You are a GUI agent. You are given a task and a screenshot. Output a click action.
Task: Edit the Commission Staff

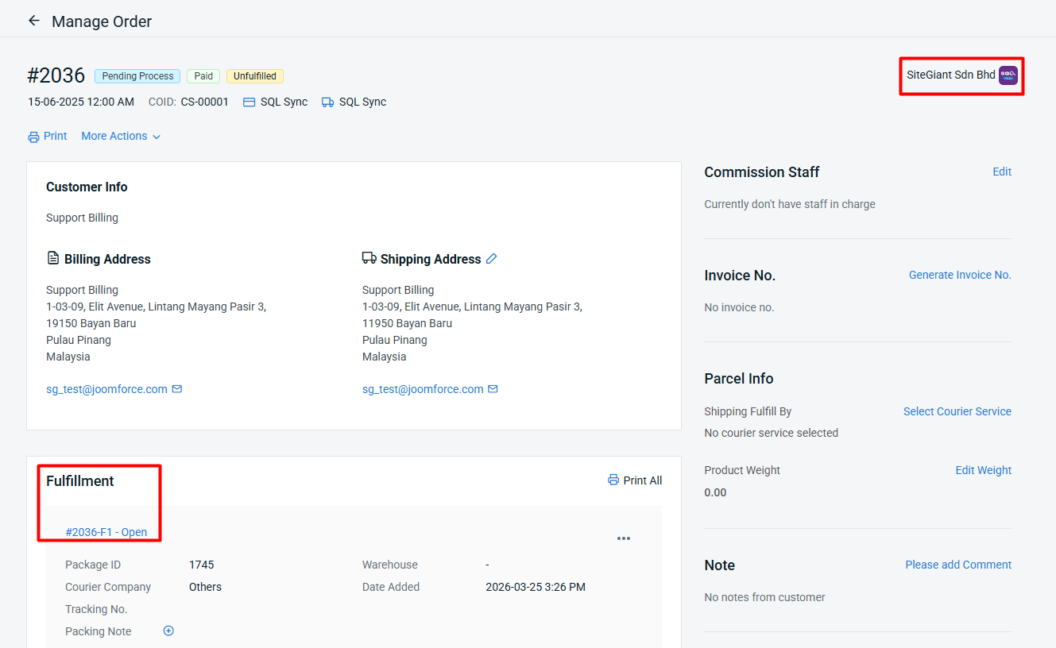[1001, 172]
